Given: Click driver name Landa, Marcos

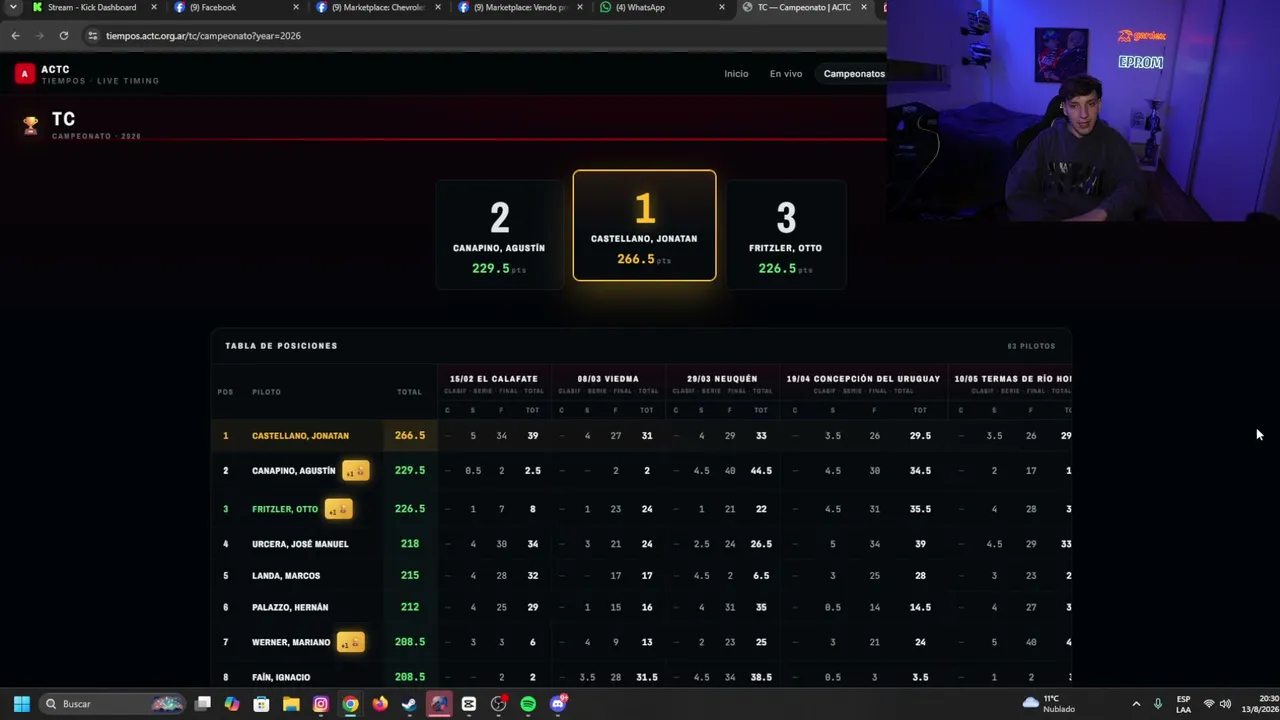Looking at the screenshot, I should pos(286,576).
